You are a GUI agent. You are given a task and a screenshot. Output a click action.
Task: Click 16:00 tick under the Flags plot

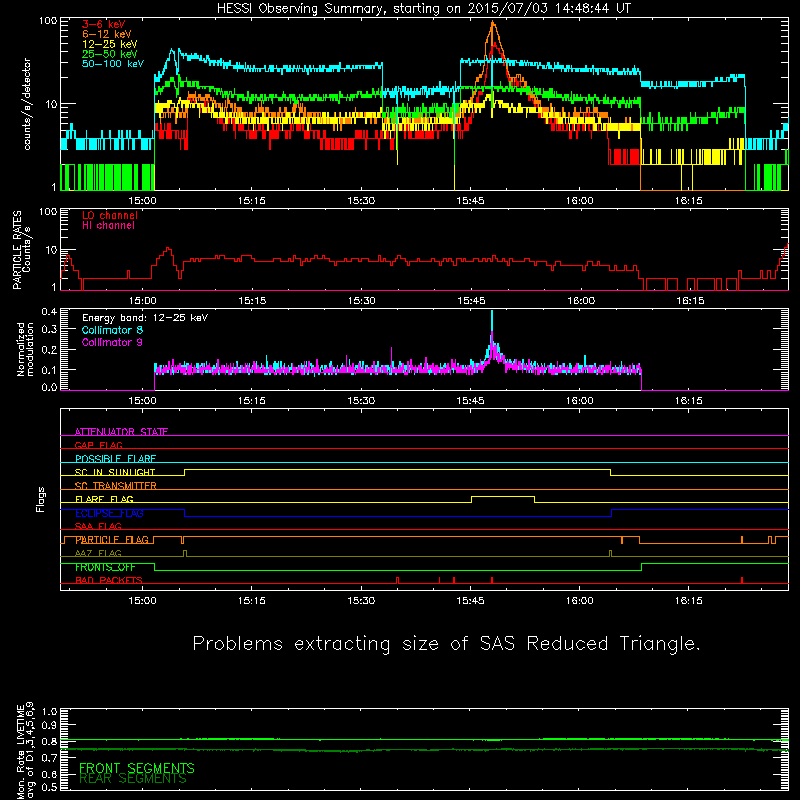tap(579, 601)
